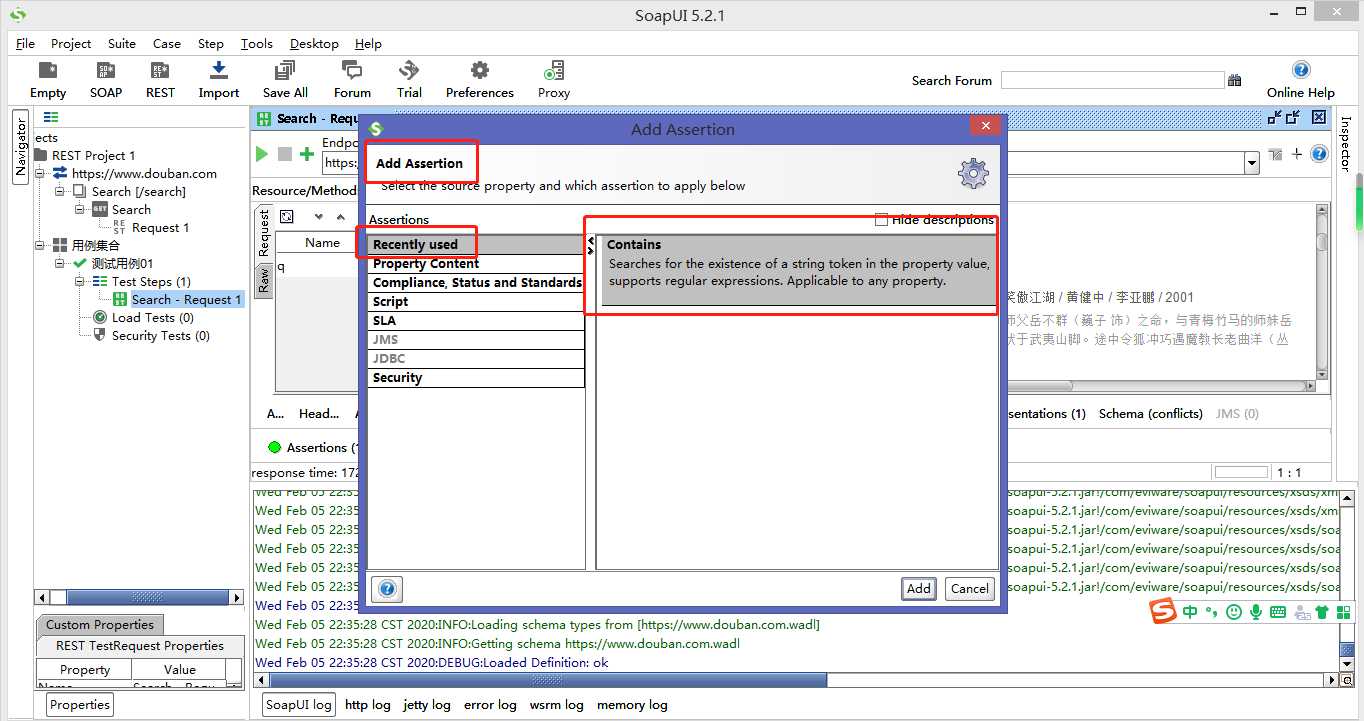1364x721 pixels.
Task: Click the Save All toolbar icon
Action: point(285,71)
